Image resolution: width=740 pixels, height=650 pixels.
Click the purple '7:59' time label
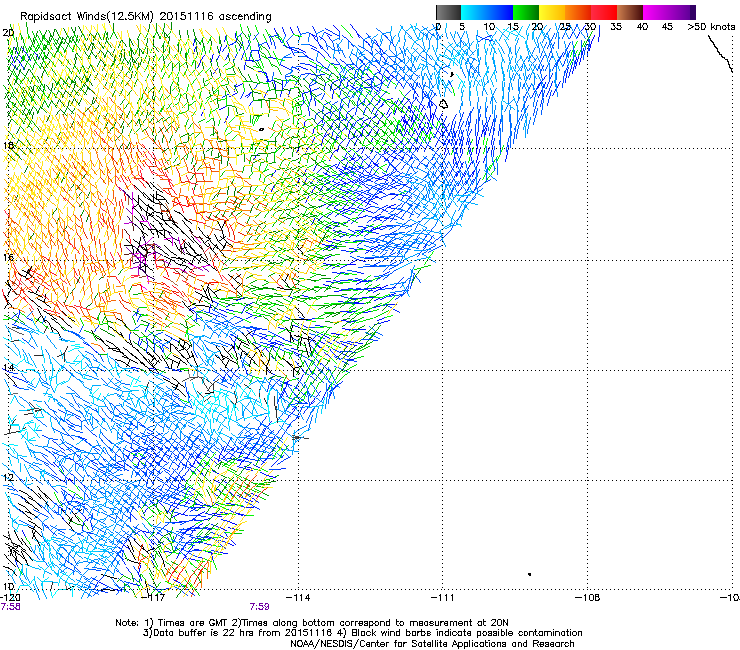point(260,607)
